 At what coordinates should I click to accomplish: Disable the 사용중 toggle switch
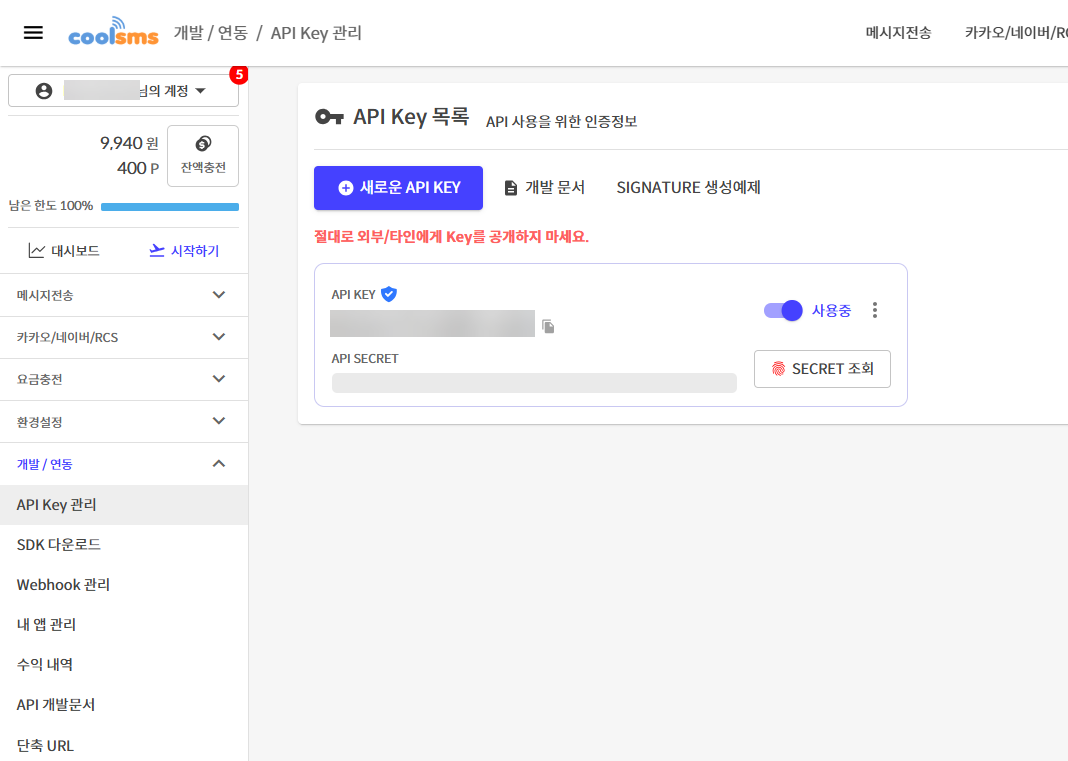pyautogui.click(x=781, y=310)
